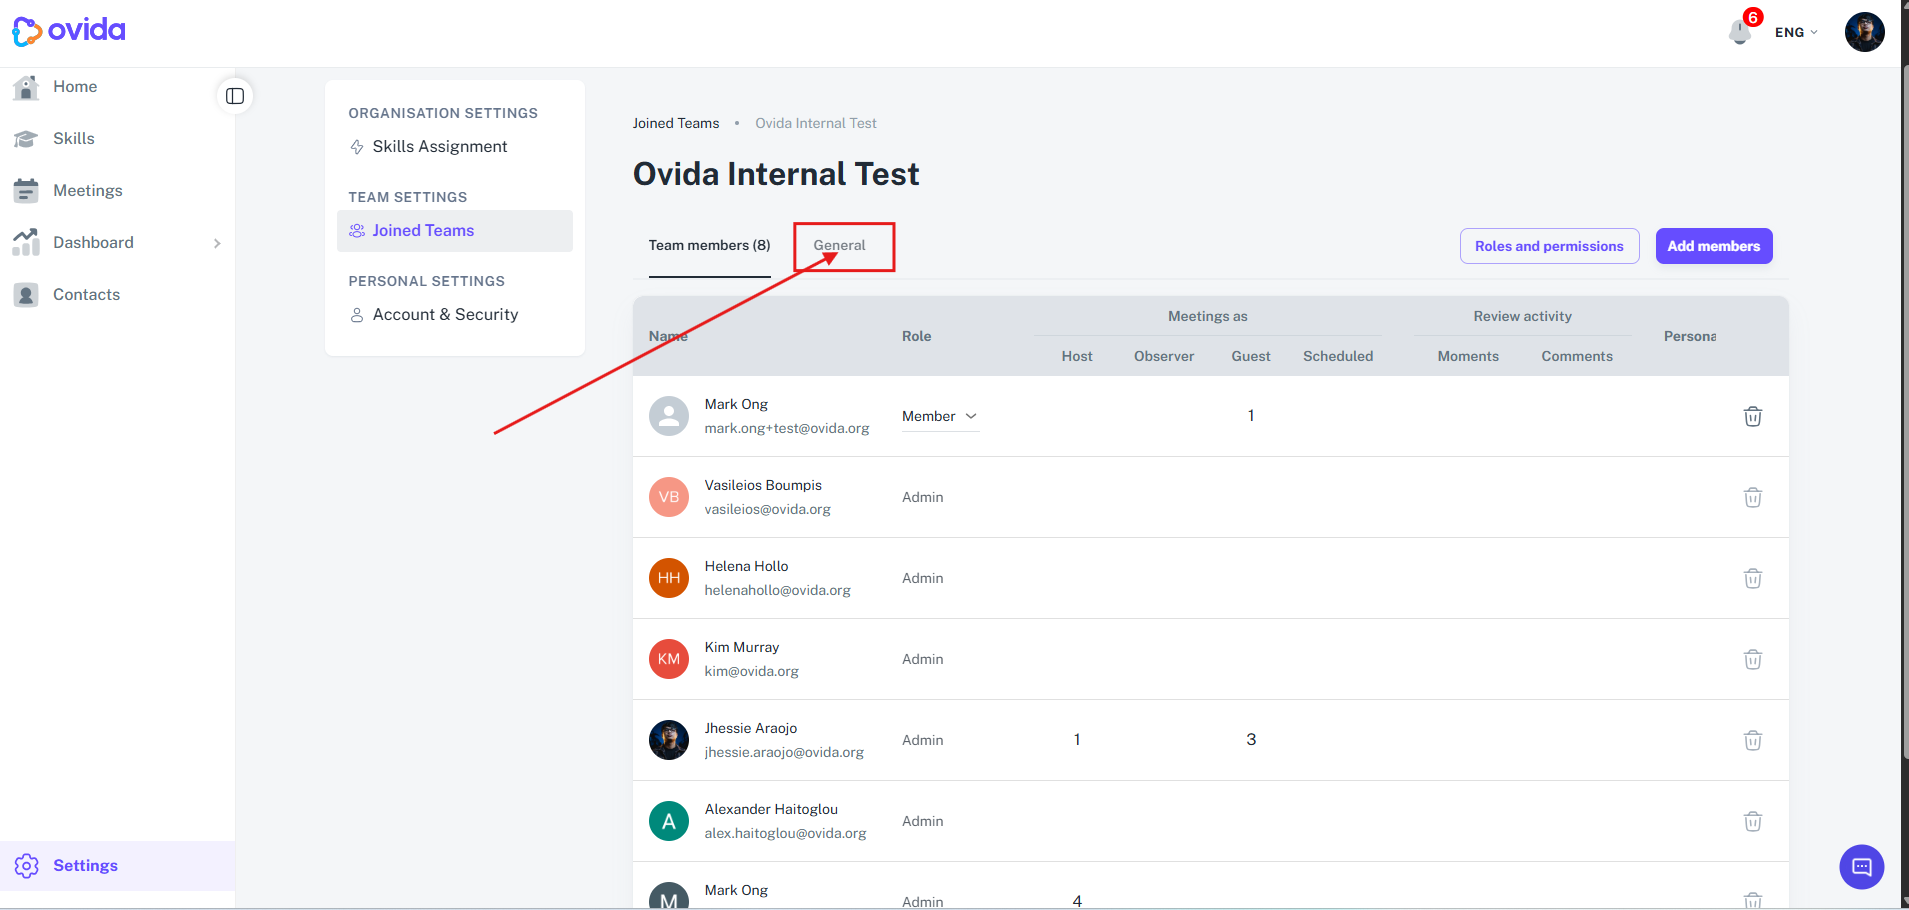The height and width of the screenshot is (910, 1909).
Task: Open Roles and permissions
Action: click(x=1549, y=247)
